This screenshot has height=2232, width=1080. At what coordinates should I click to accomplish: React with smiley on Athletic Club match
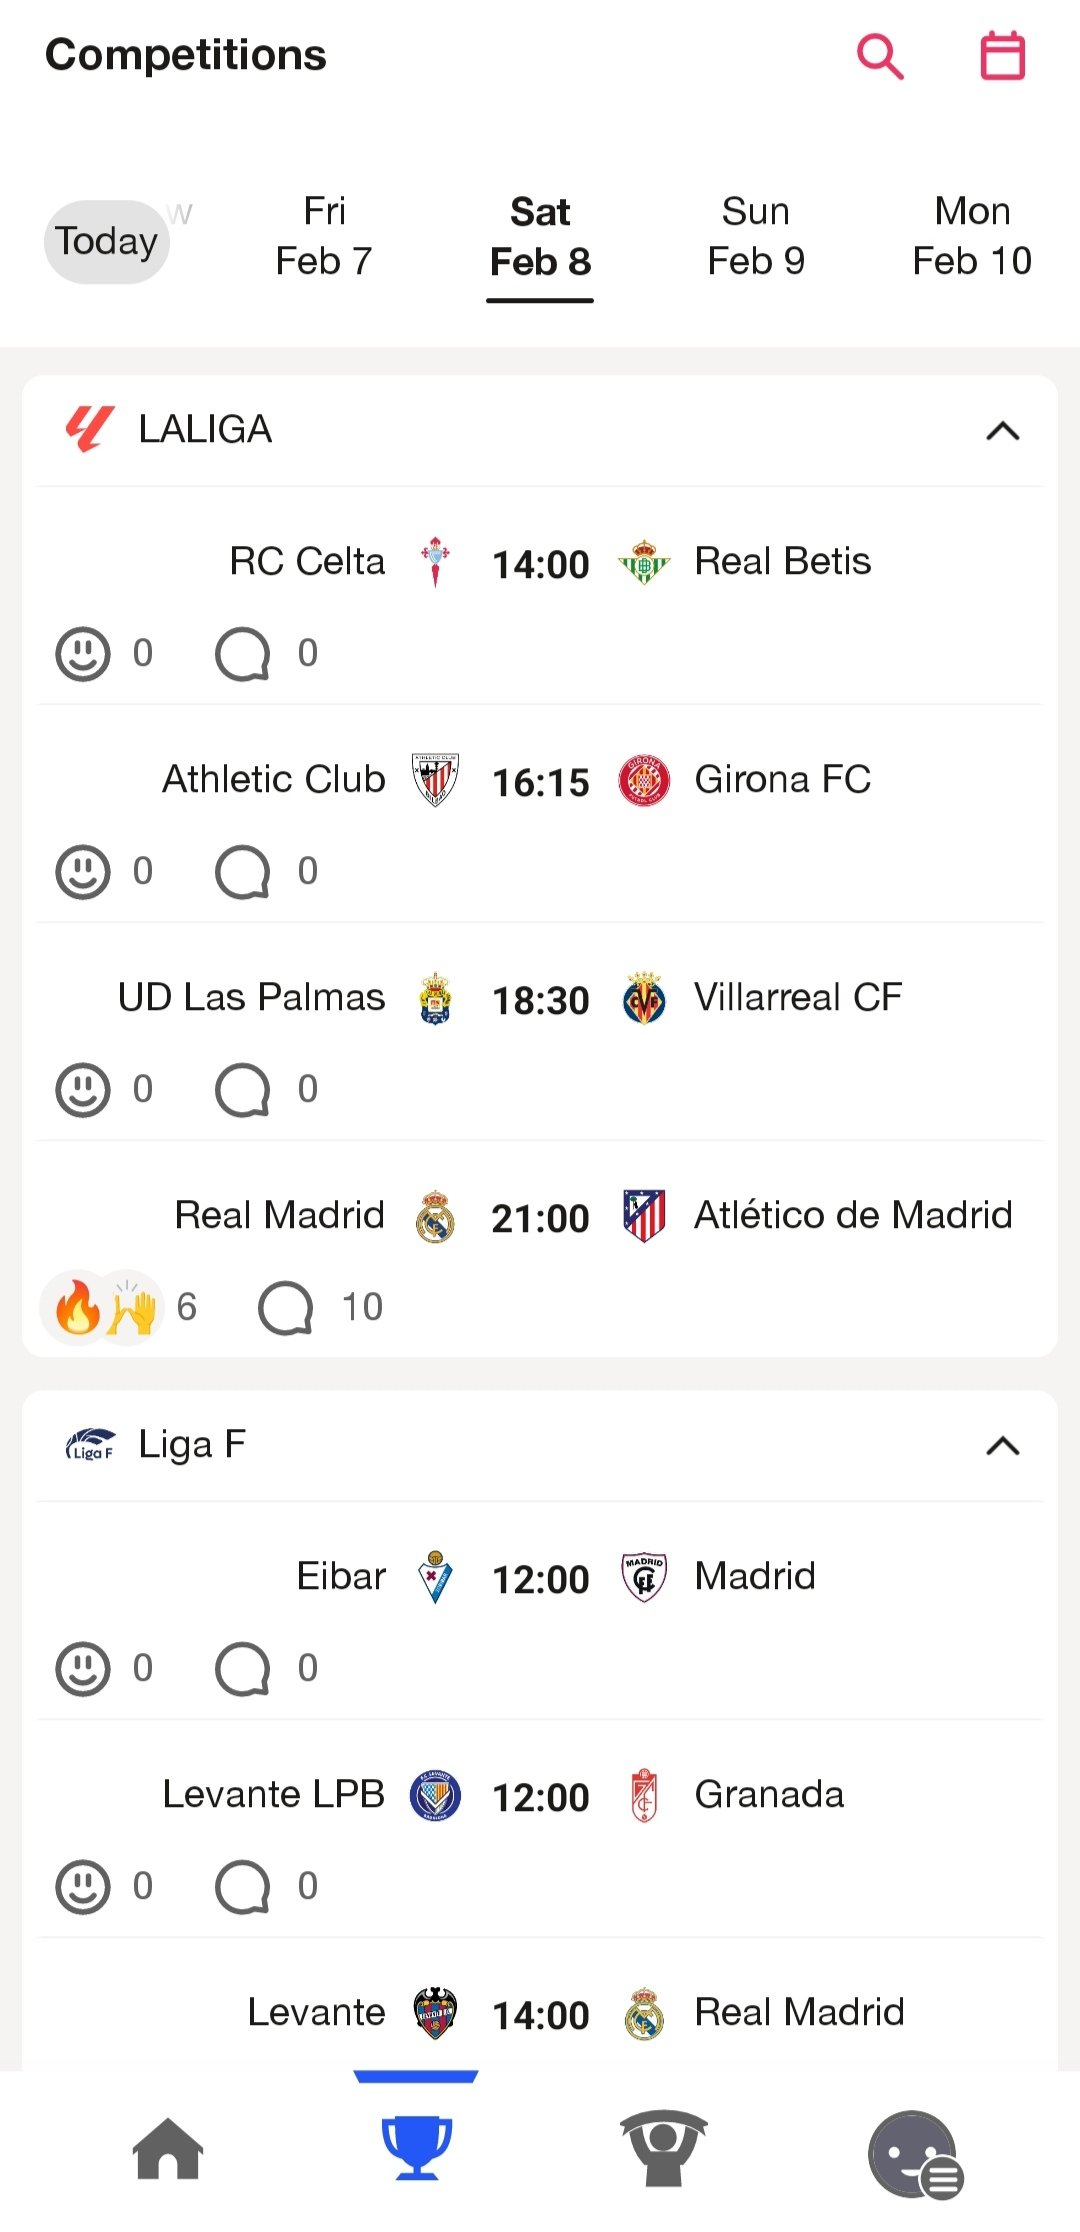83,872
